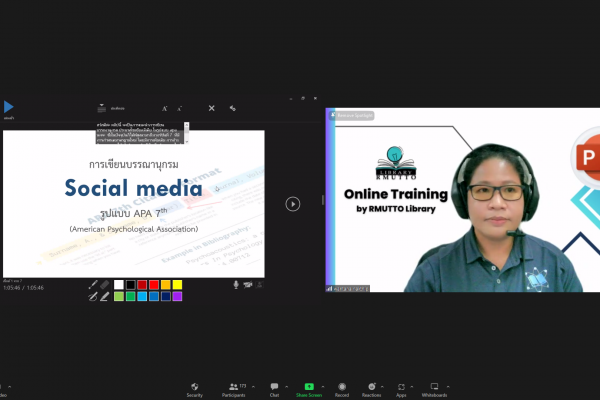The height and width of the screenshot is (400, 600).
Task: Restore the recording window size
Action: (303, 98)
